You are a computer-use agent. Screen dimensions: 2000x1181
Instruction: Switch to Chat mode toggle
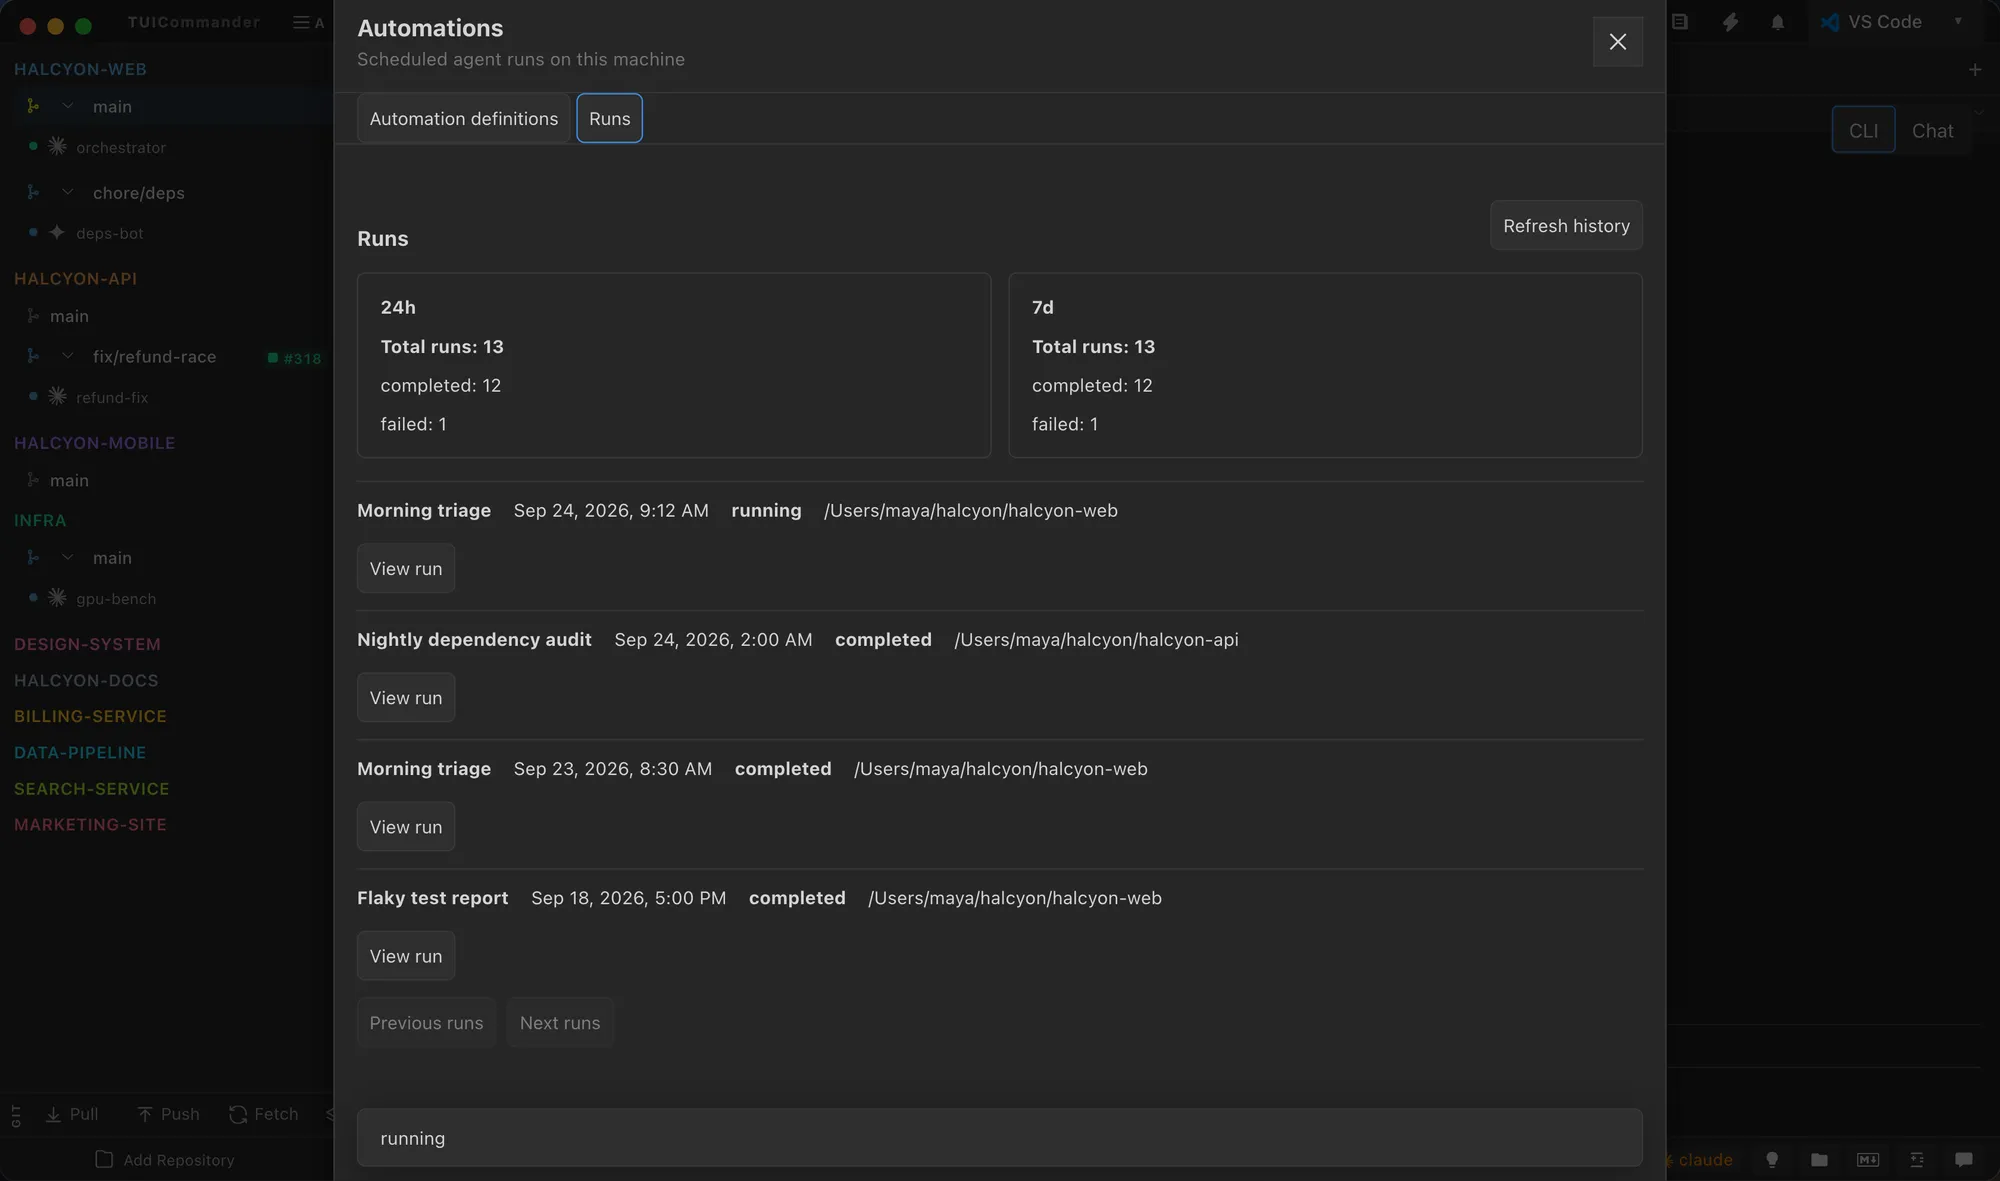[1932, 130]
